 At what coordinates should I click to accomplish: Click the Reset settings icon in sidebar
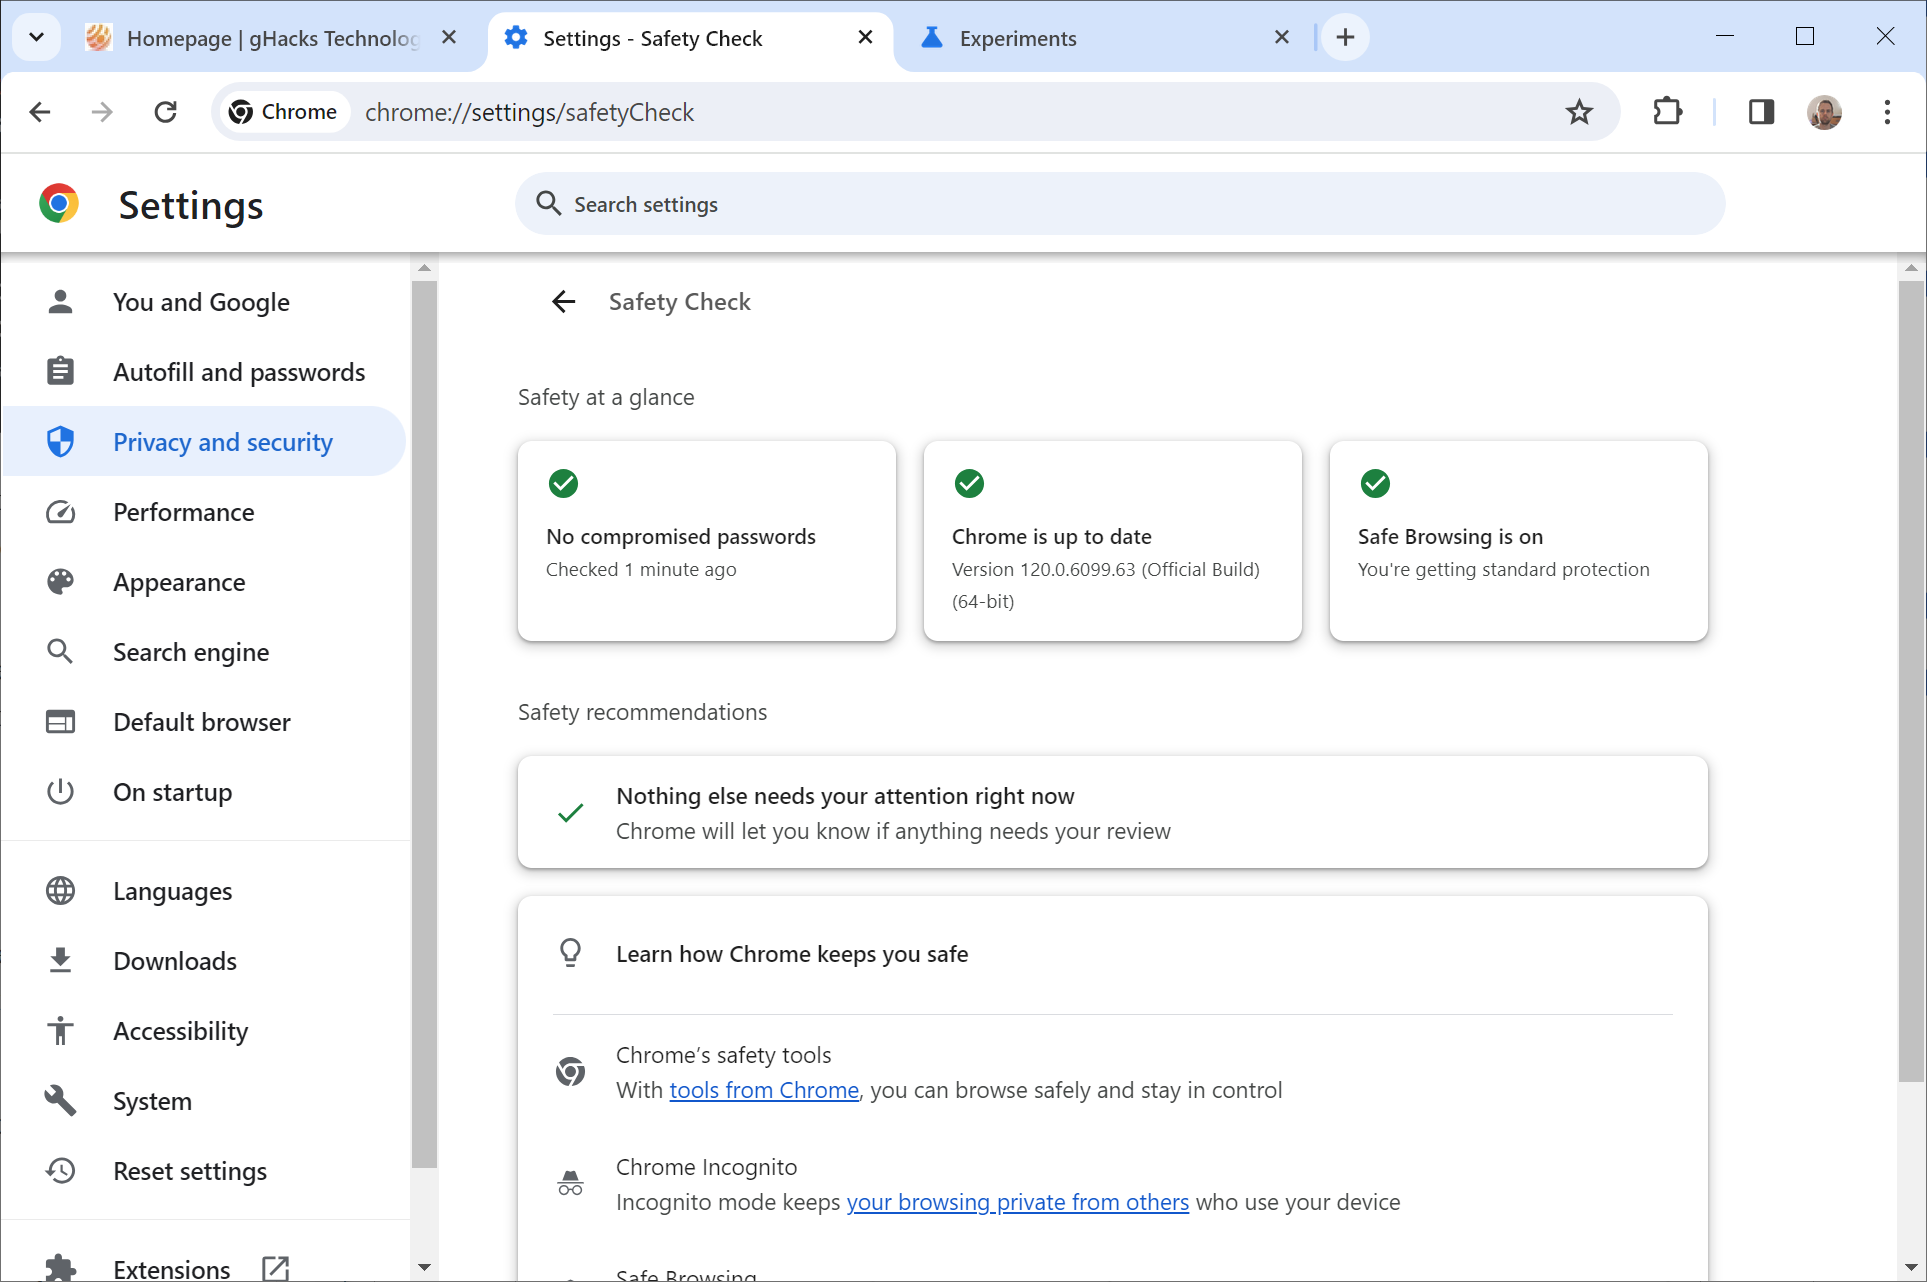[x=60, y=1170]
